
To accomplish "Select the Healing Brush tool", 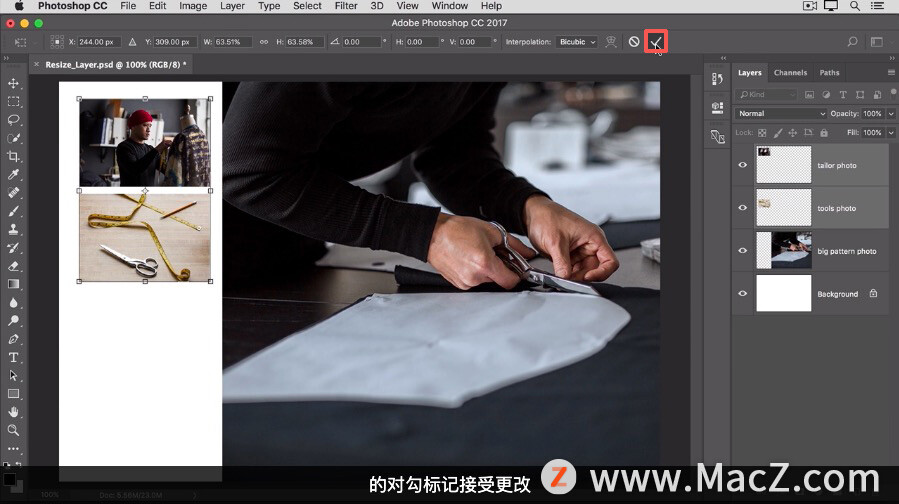I will [x=13, y=193].
